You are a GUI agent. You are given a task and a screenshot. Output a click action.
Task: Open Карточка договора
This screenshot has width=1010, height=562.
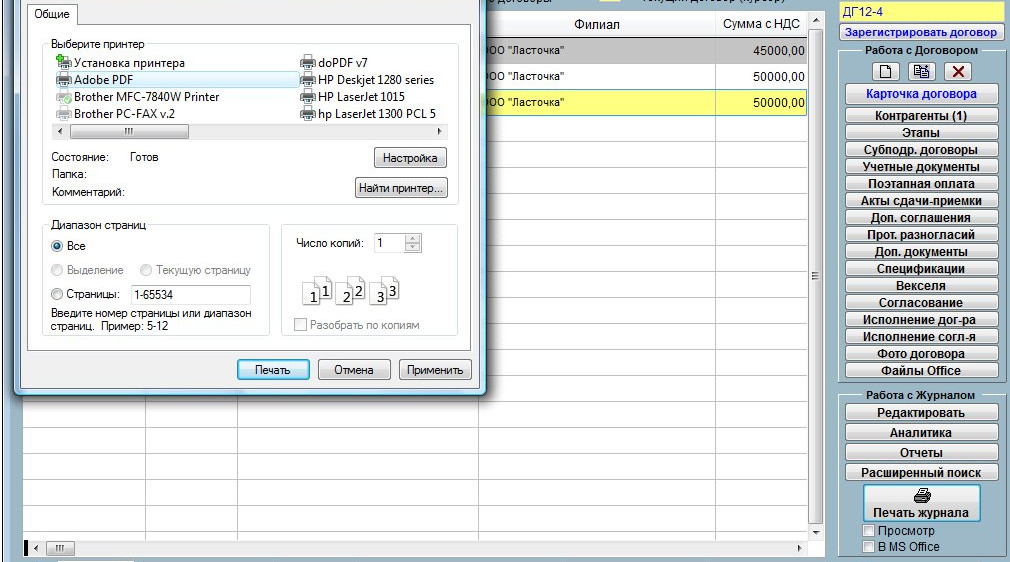click(921, 93)
